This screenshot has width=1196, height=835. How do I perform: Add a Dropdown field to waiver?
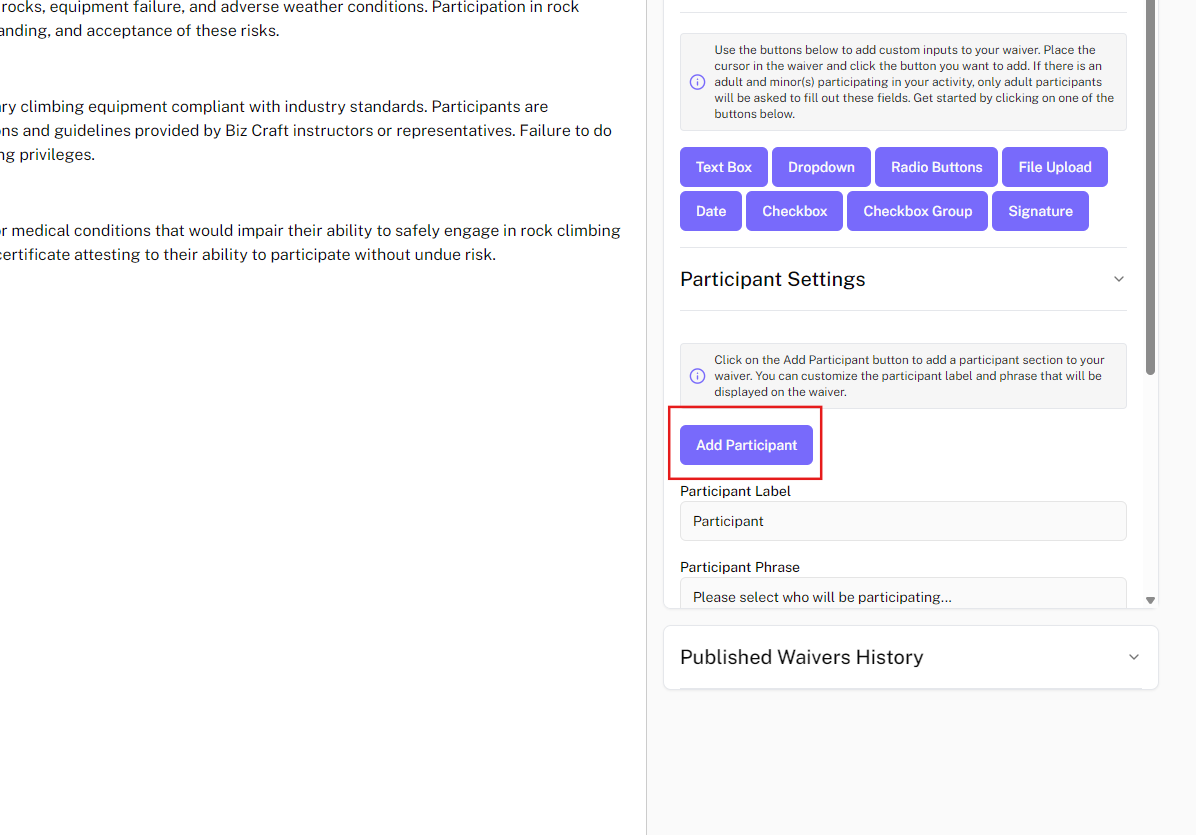pos(821,167)
